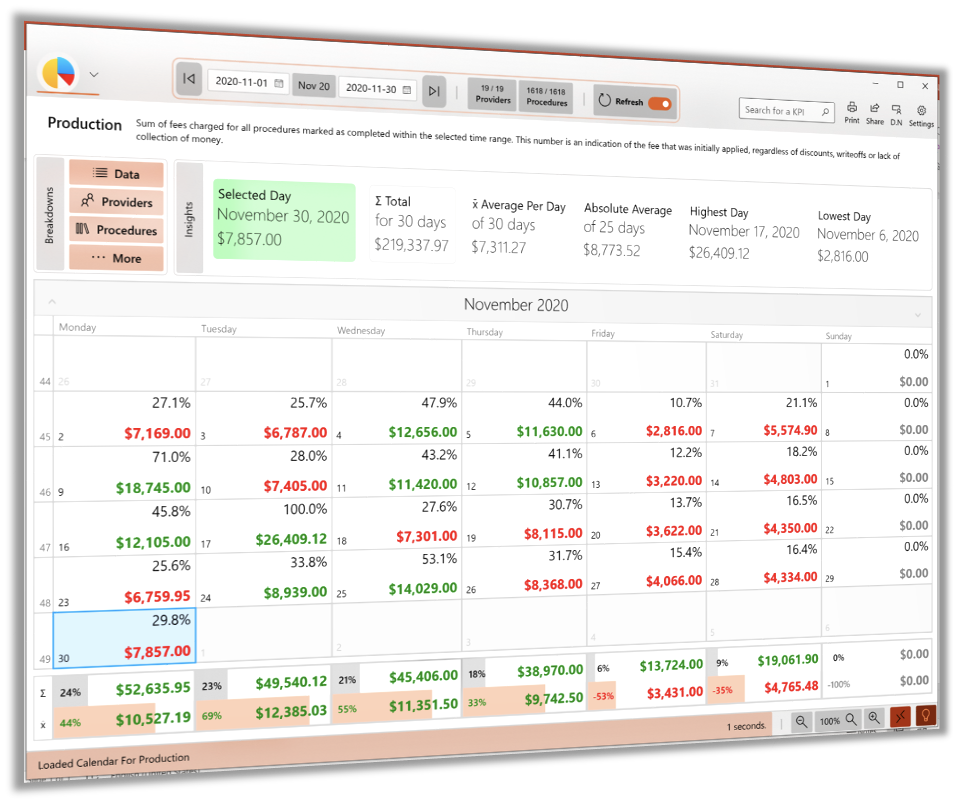Viewport: 958px width, 804px height.
Task: Zoom in using the plus magnifier
Action: click(x=874, y=717)
